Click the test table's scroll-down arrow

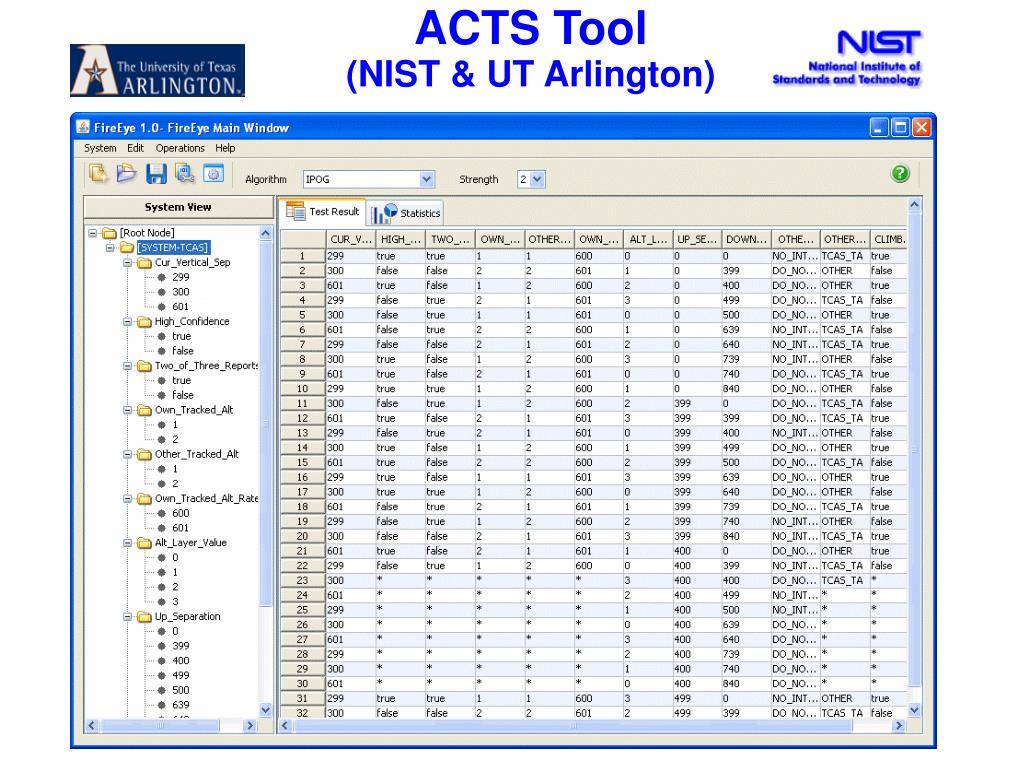[914, 710]
